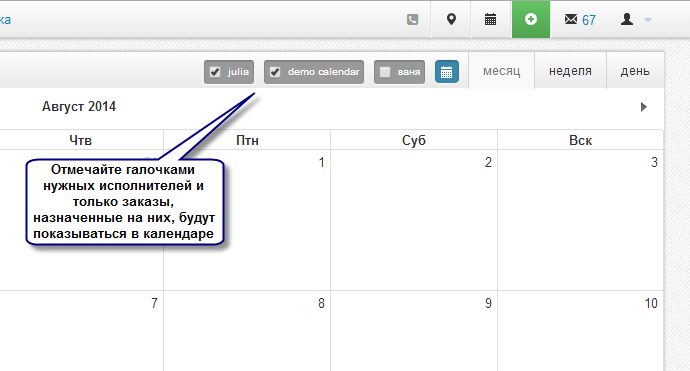Uncheck the julia calendar checkbox

click(x=215, y=72)
